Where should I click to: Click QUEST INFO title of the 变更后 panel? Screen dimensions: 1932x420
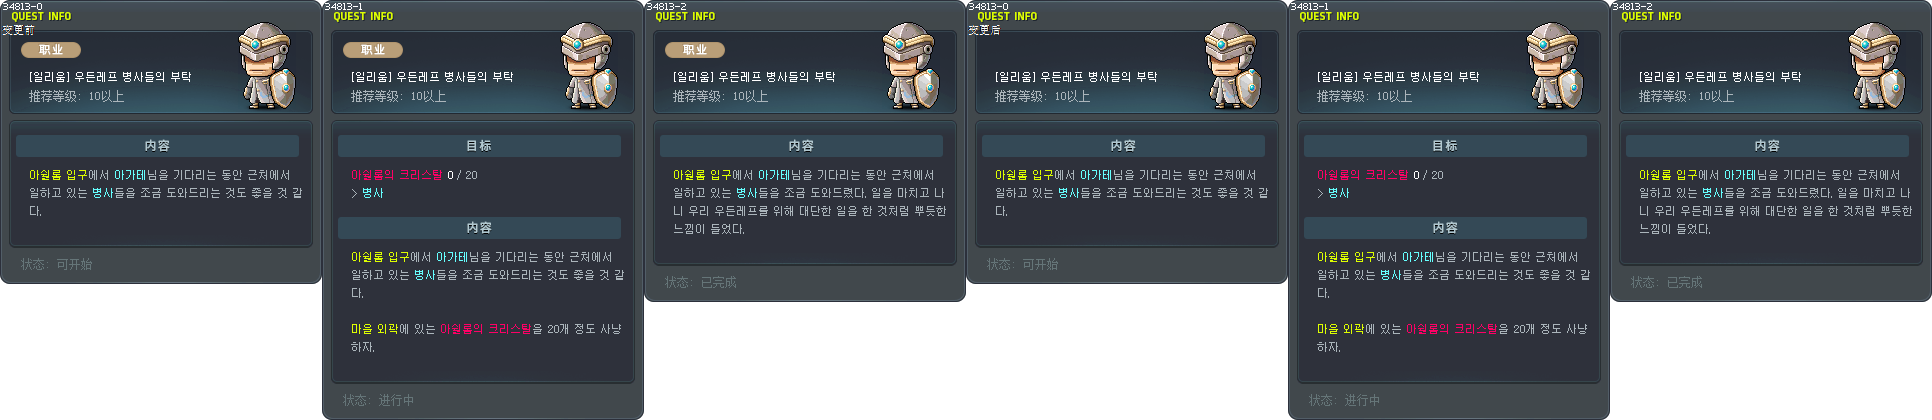tap(1007, 17)
